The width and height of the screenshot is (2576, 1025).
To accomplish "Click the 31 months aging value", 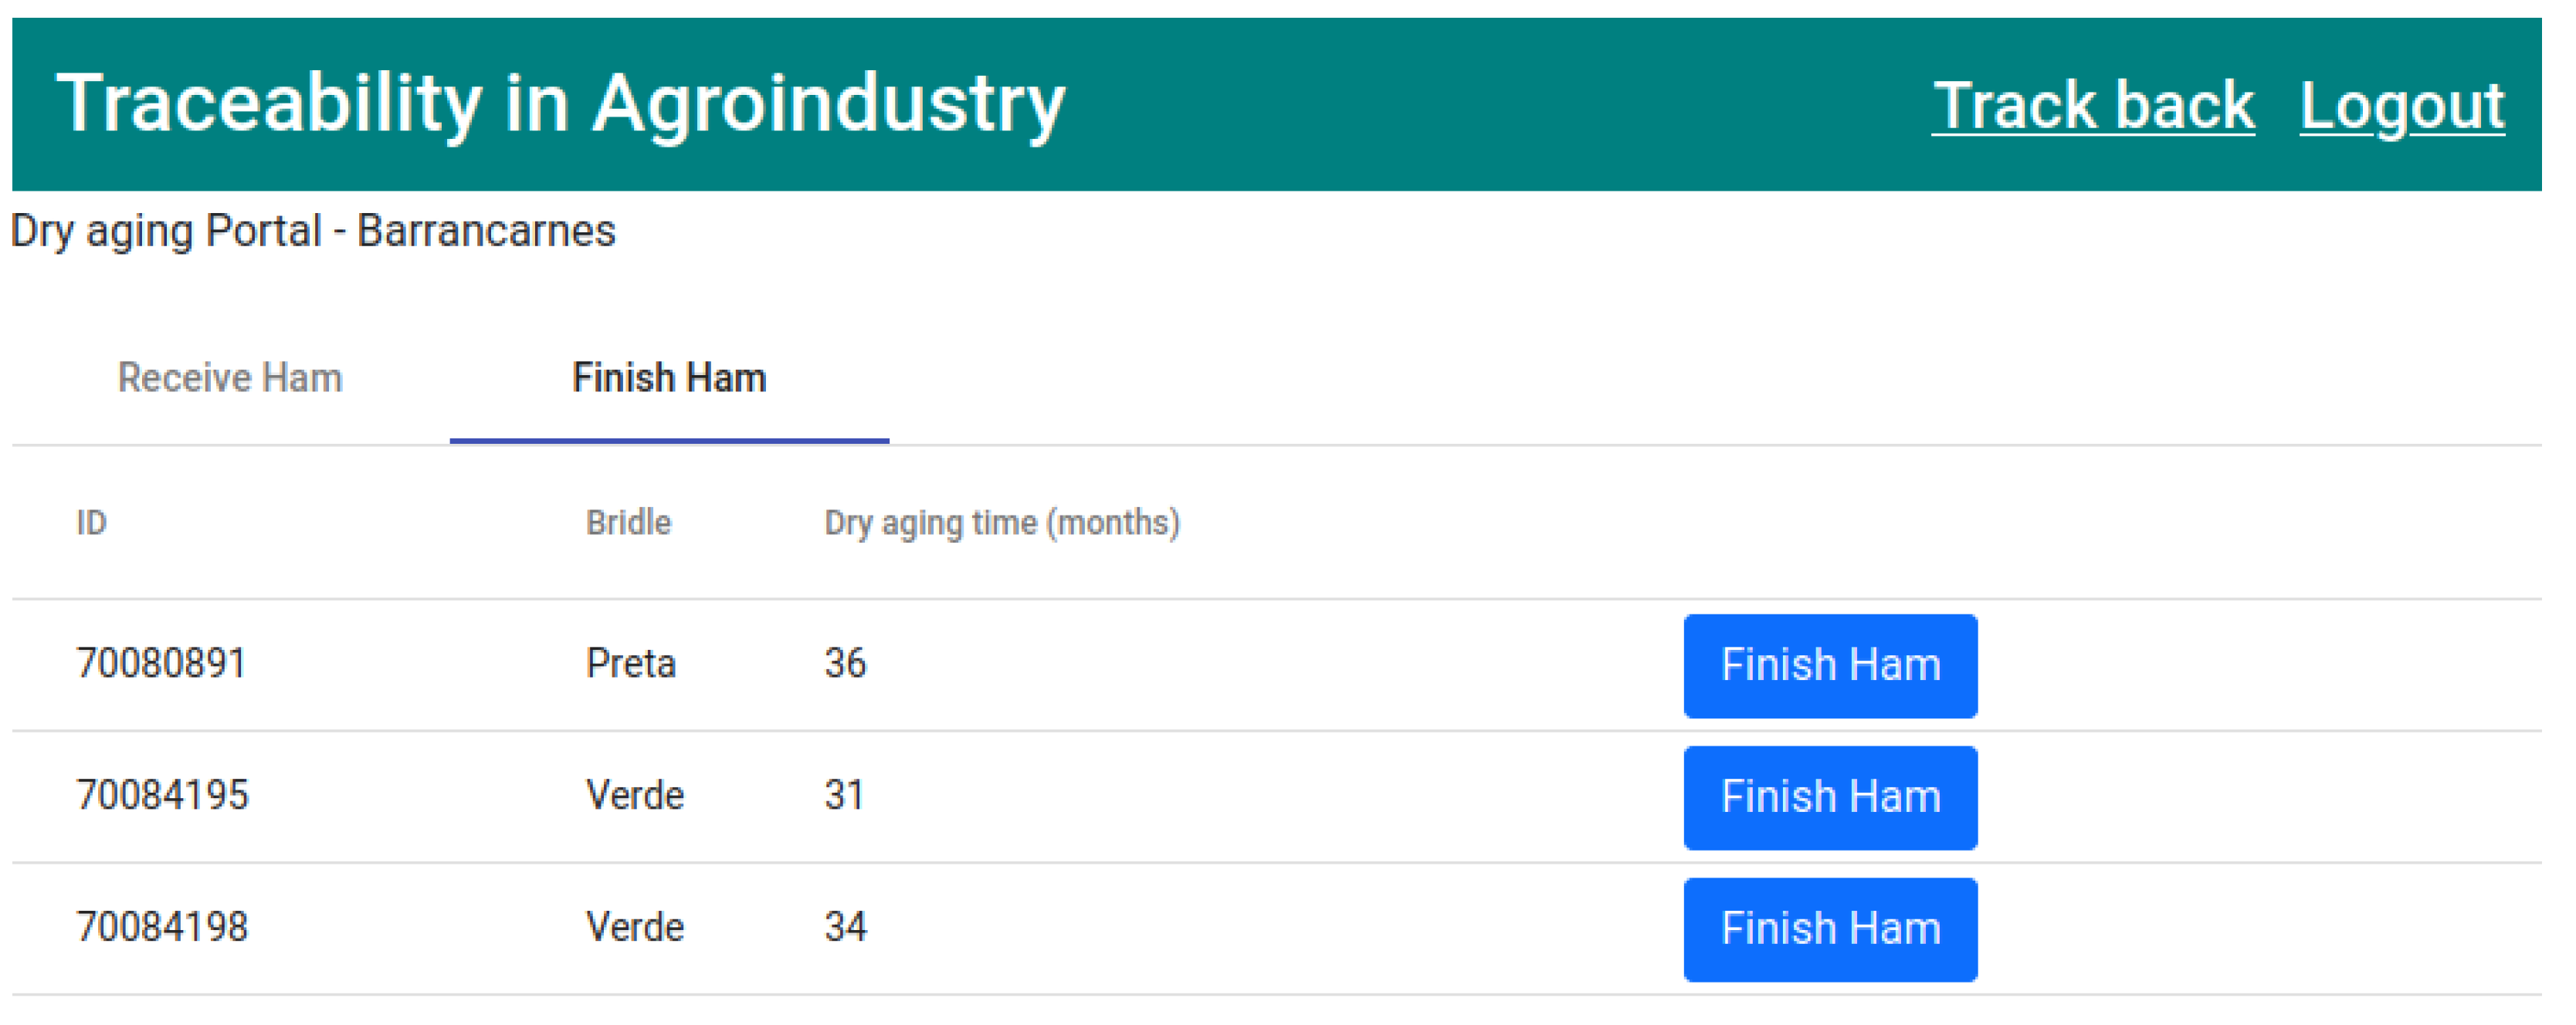I will [x=844, y=796].
